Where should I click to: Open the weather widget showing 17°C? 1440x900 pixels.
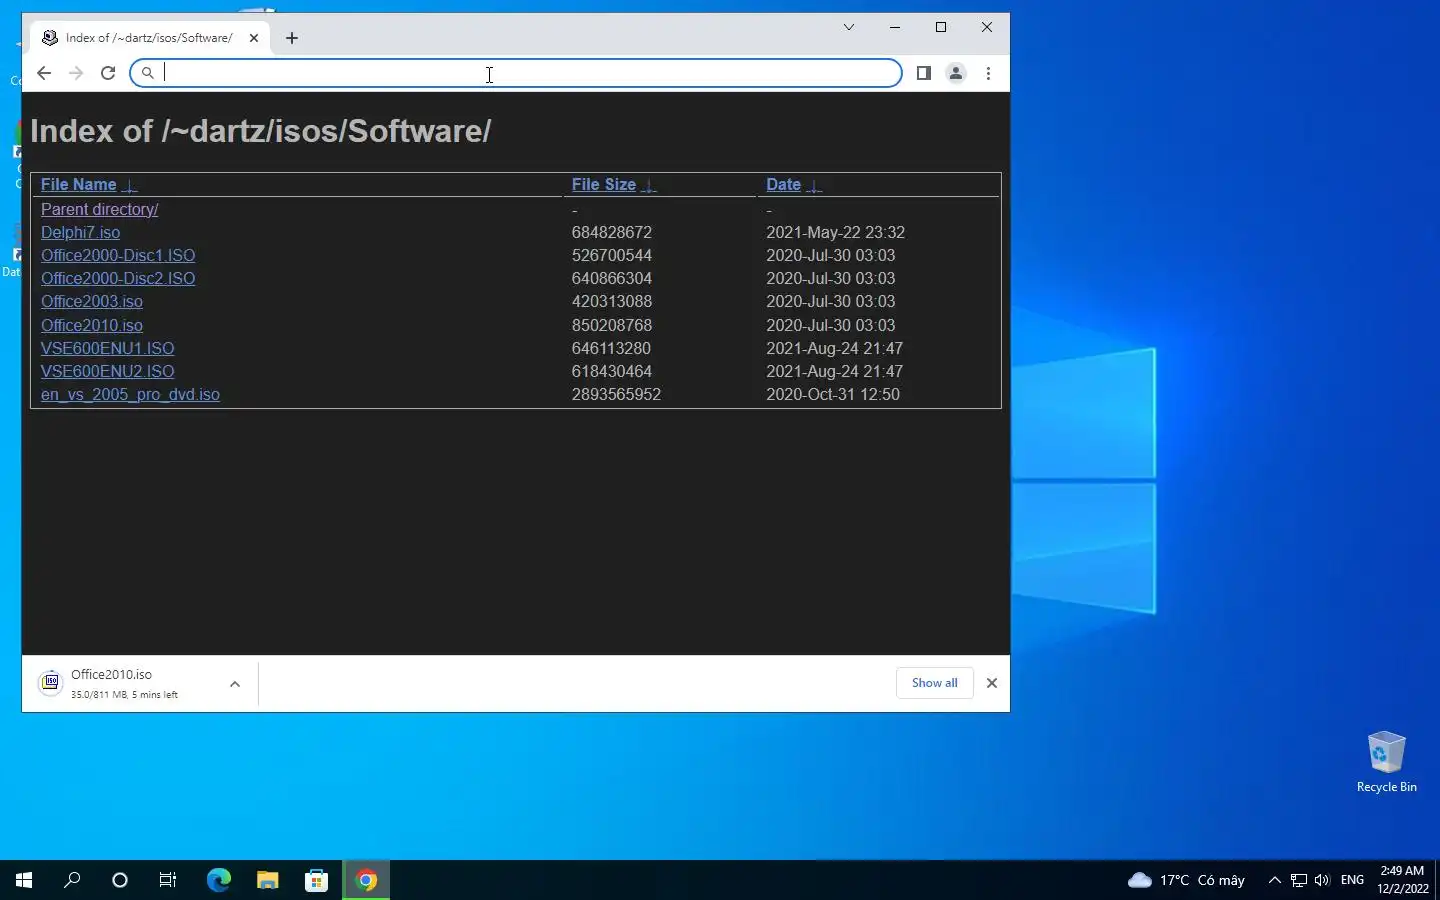1186,880
